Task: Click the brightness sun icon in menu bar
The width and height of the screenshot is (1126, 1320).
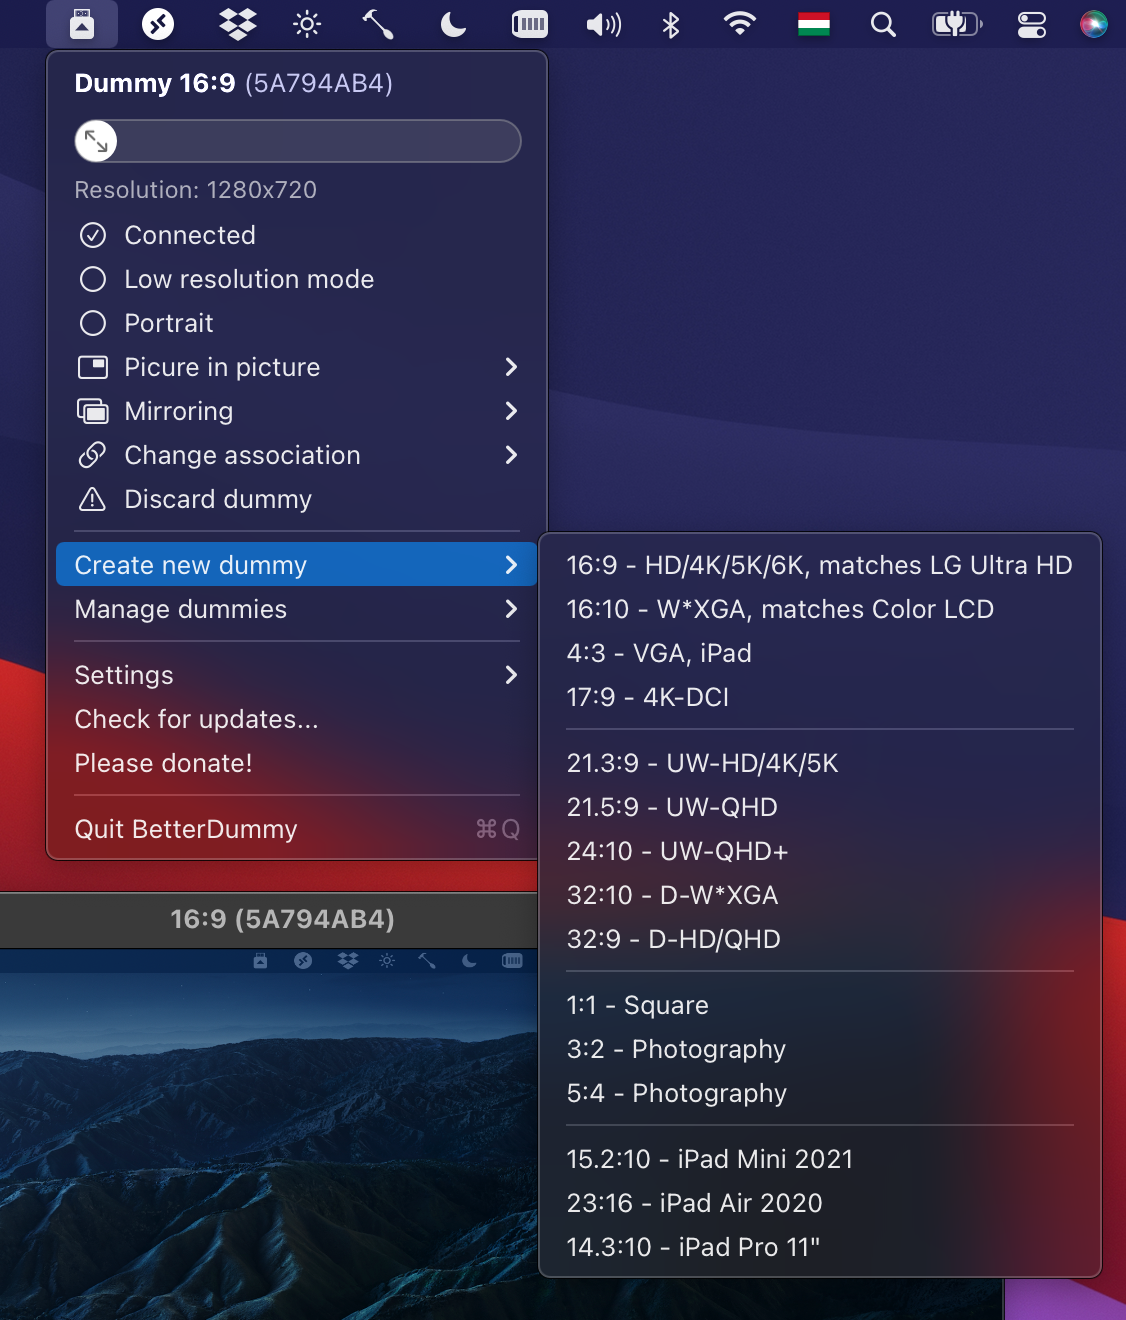Action: (x=307, y=24)
